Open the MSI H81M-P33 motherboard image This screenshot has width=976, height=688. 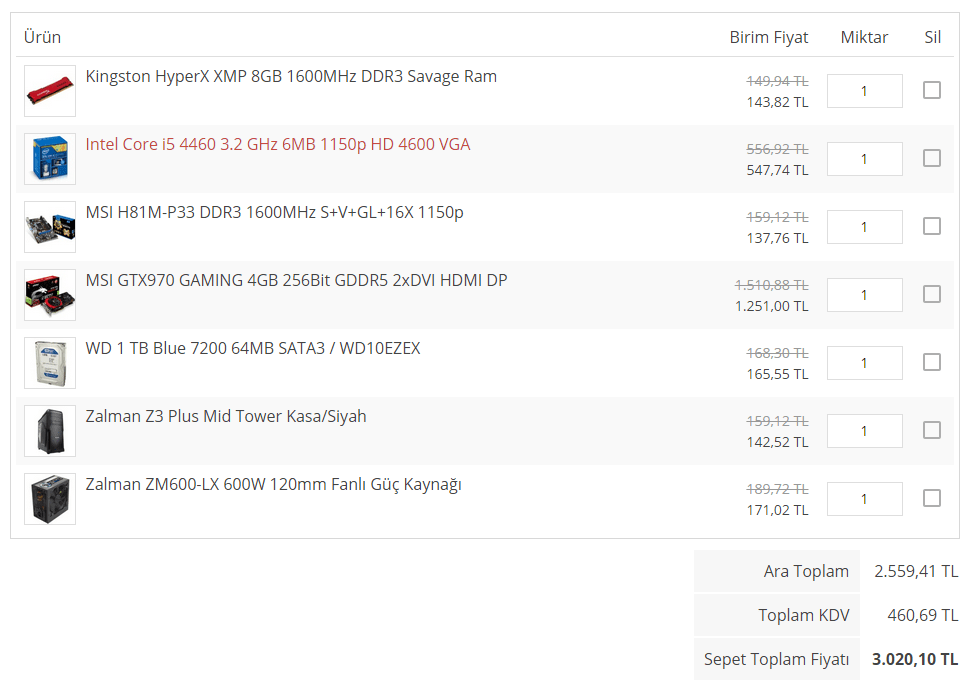(50, 227)
